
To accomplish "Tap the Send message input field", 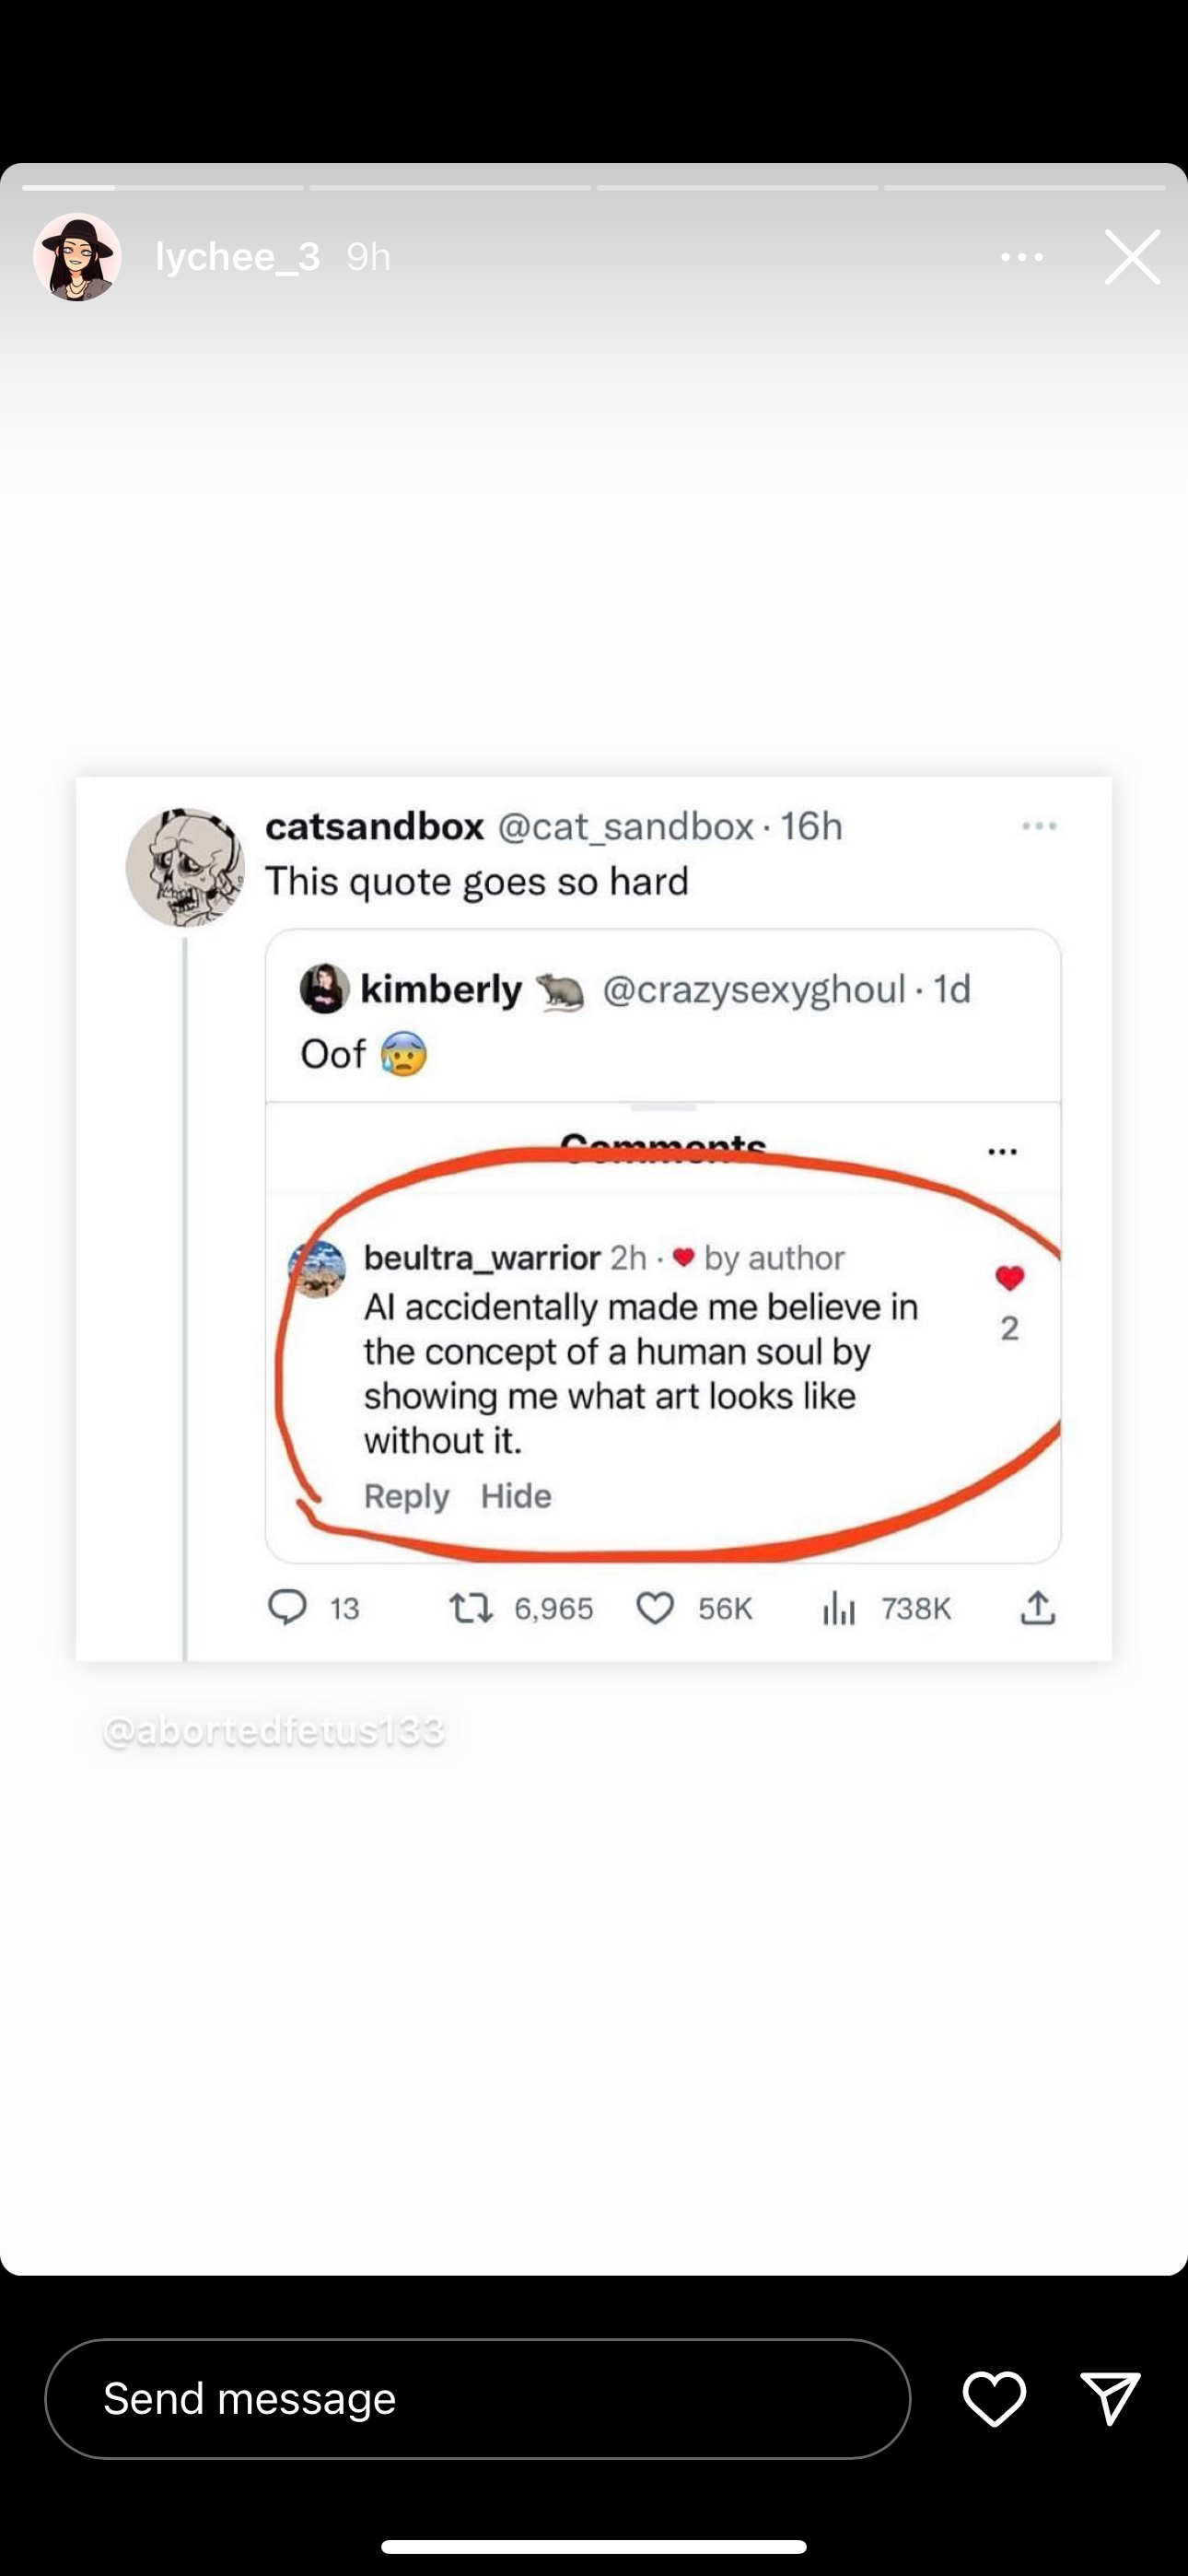I will 477,2398.
